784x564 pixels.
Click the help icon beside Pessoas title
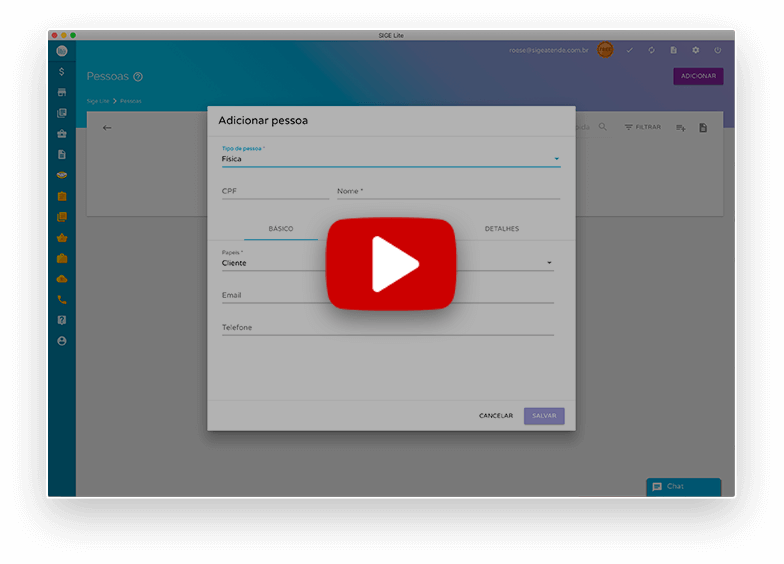coord(138,77)
